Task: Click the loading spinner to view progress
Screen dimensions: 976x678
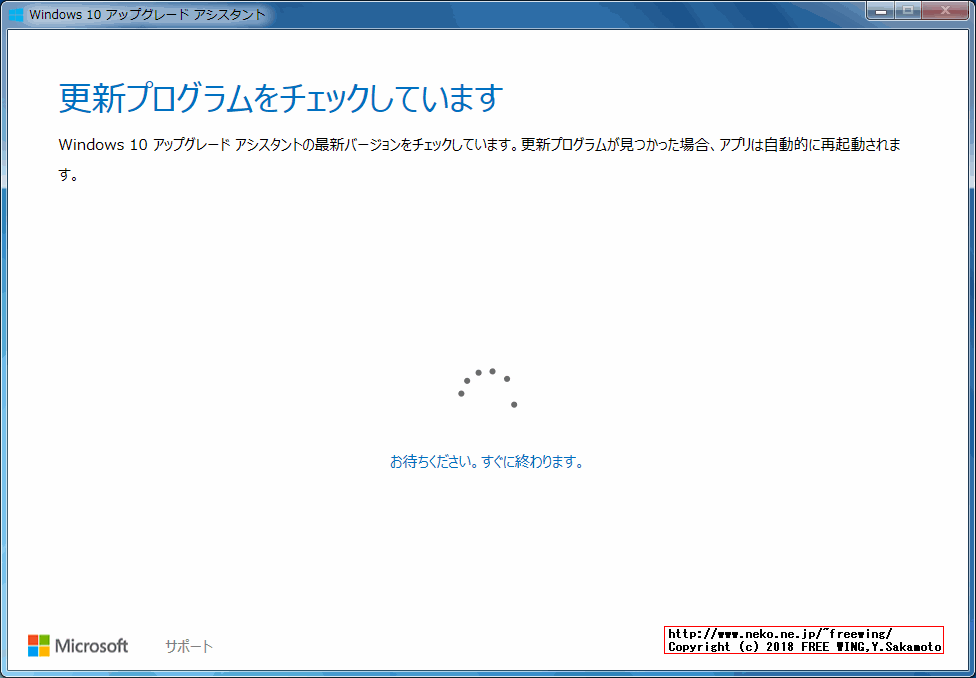Action: (489, 385)
